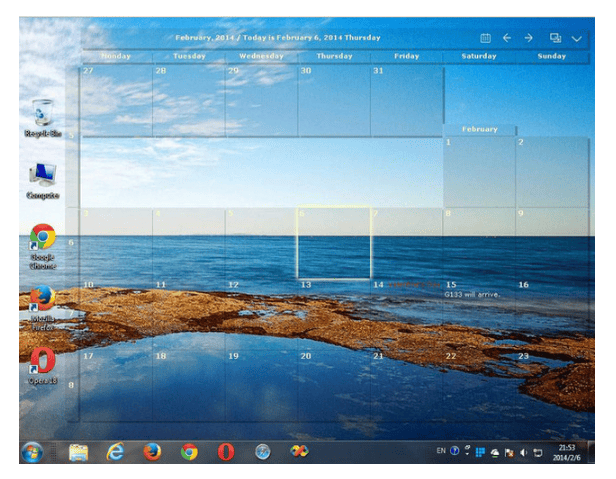Click the calendar window mode icon
This screenshot has width=616, height=479.
[555, 38]
